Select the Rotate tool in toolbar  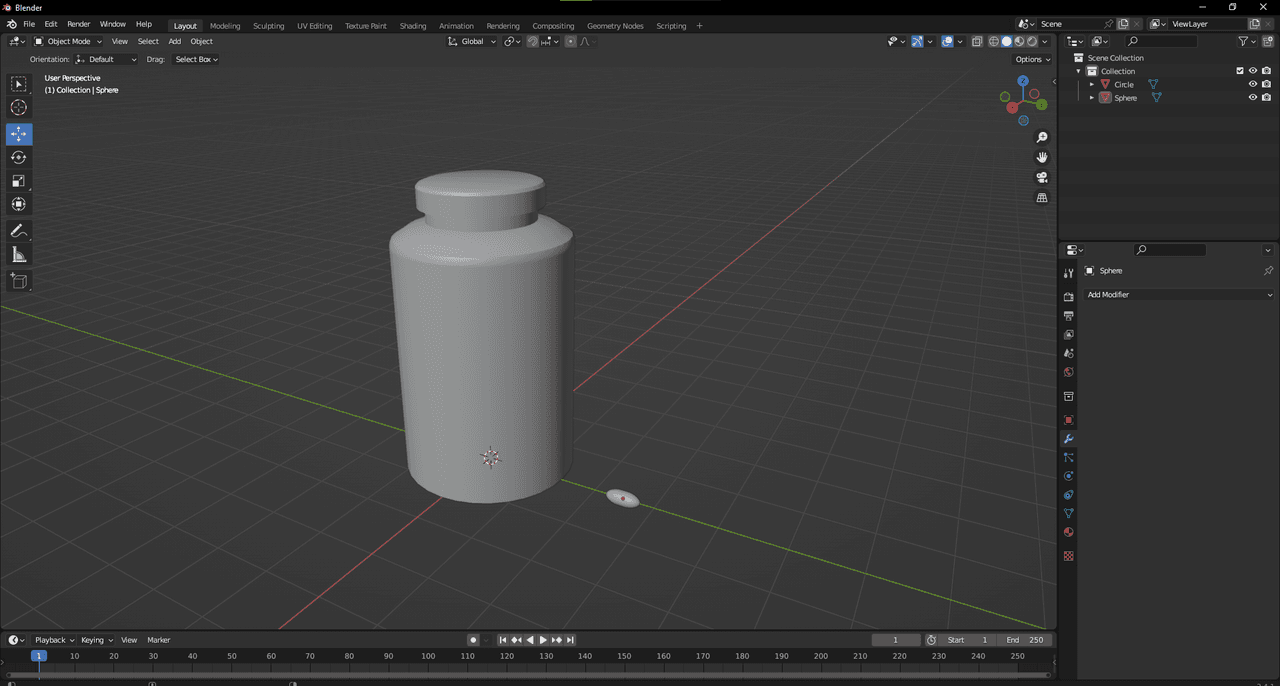19,157
